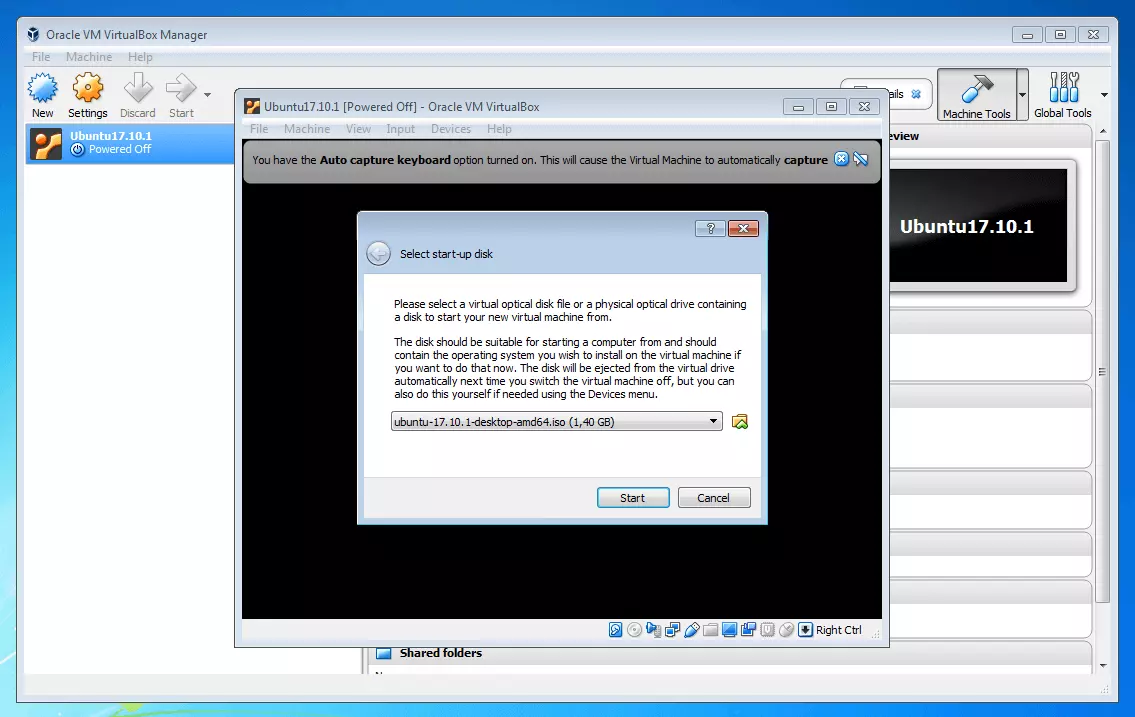Close the Details tool tab via blue X
Viewport: 1135px width, 717px height.
click(x=916, y=94)
